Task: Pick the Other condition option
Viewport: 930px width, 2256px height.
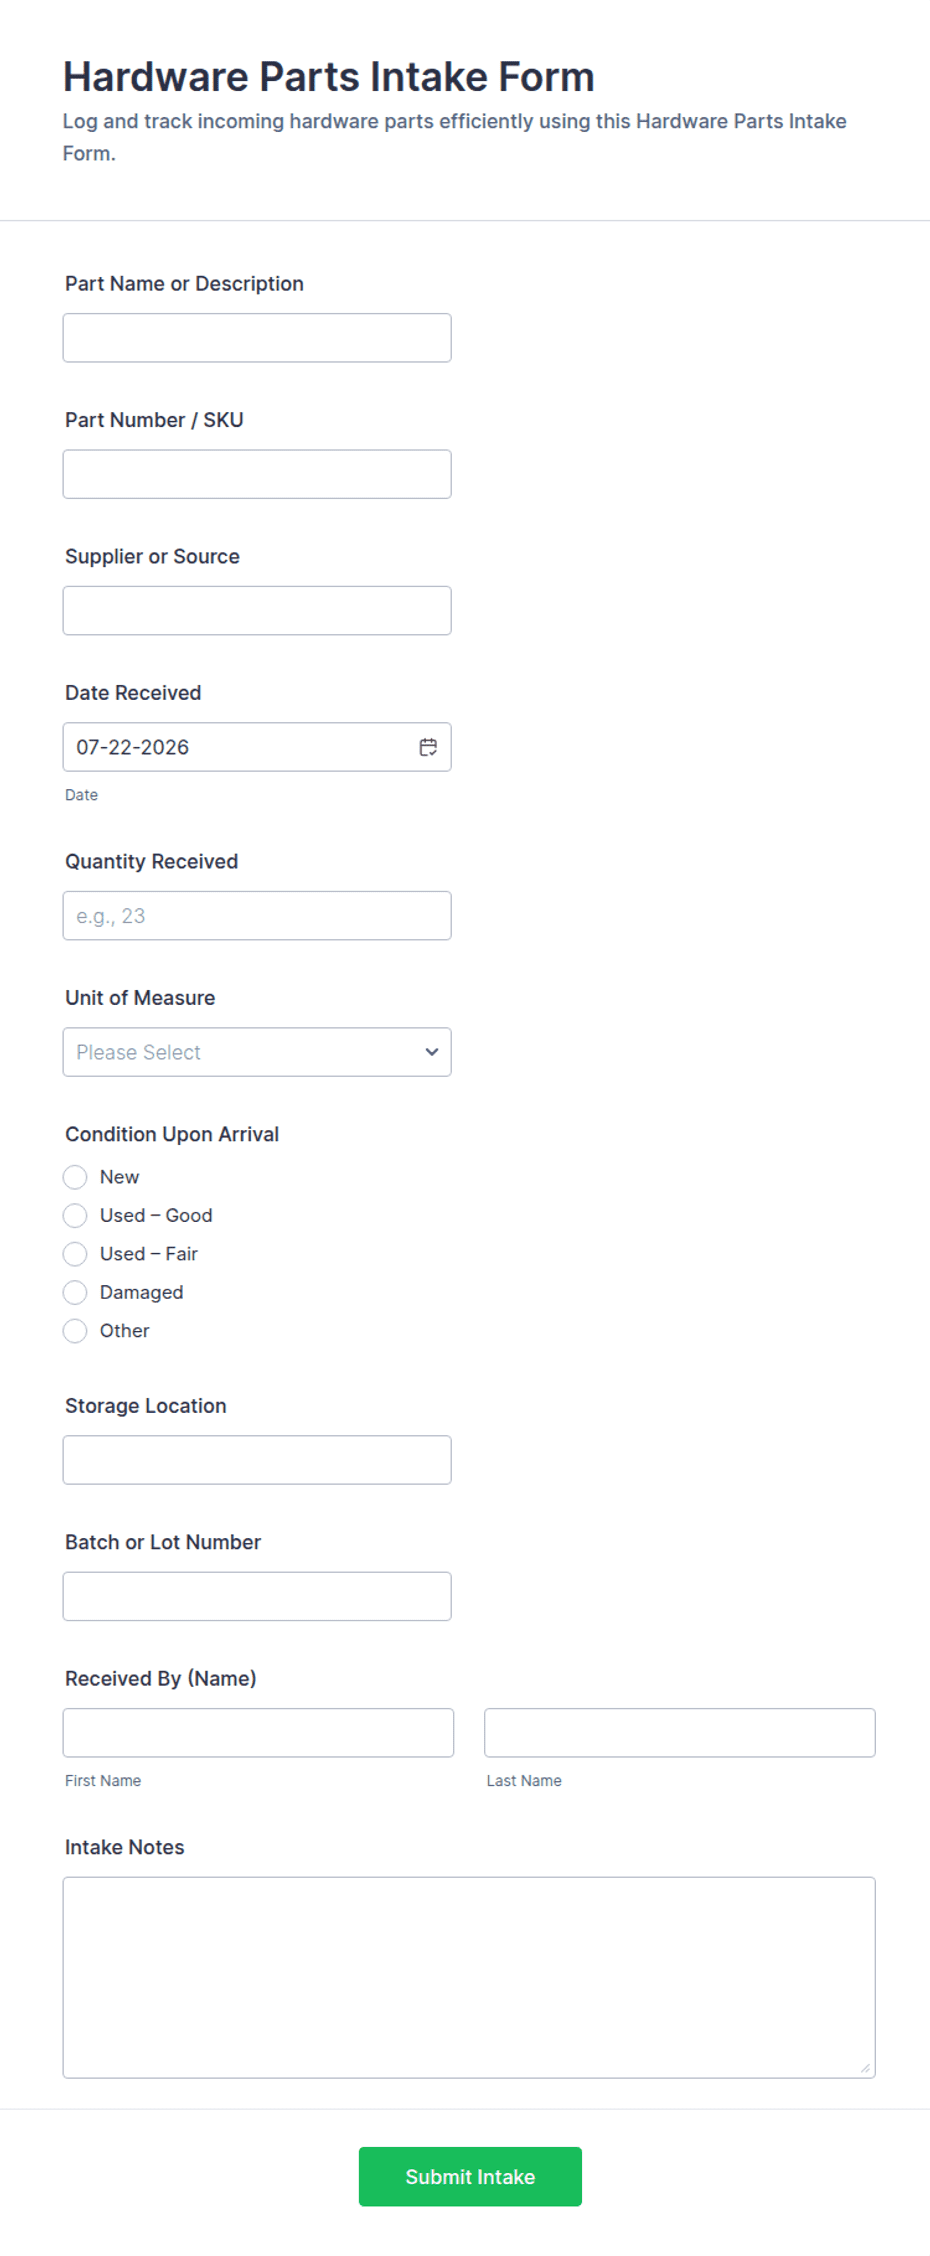Action: (75, 1331)
